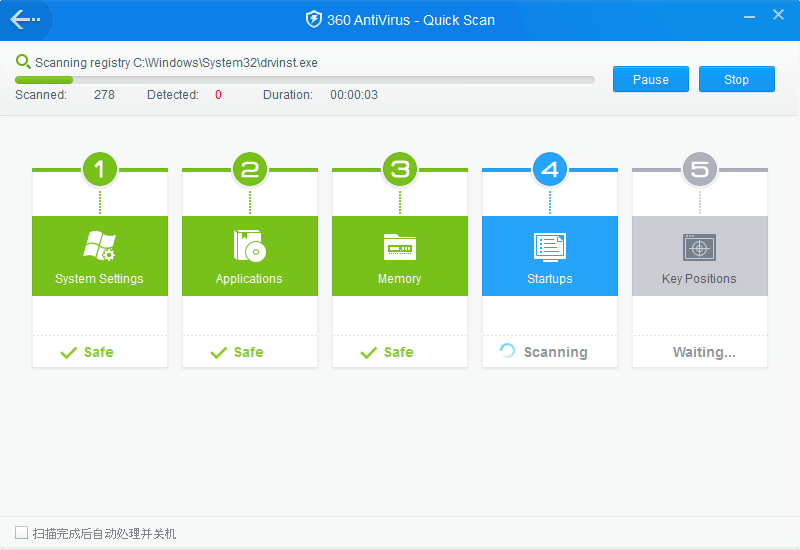Click the checkmark under Memory
The image size is (800, 550).
click(x=368, y=353)
